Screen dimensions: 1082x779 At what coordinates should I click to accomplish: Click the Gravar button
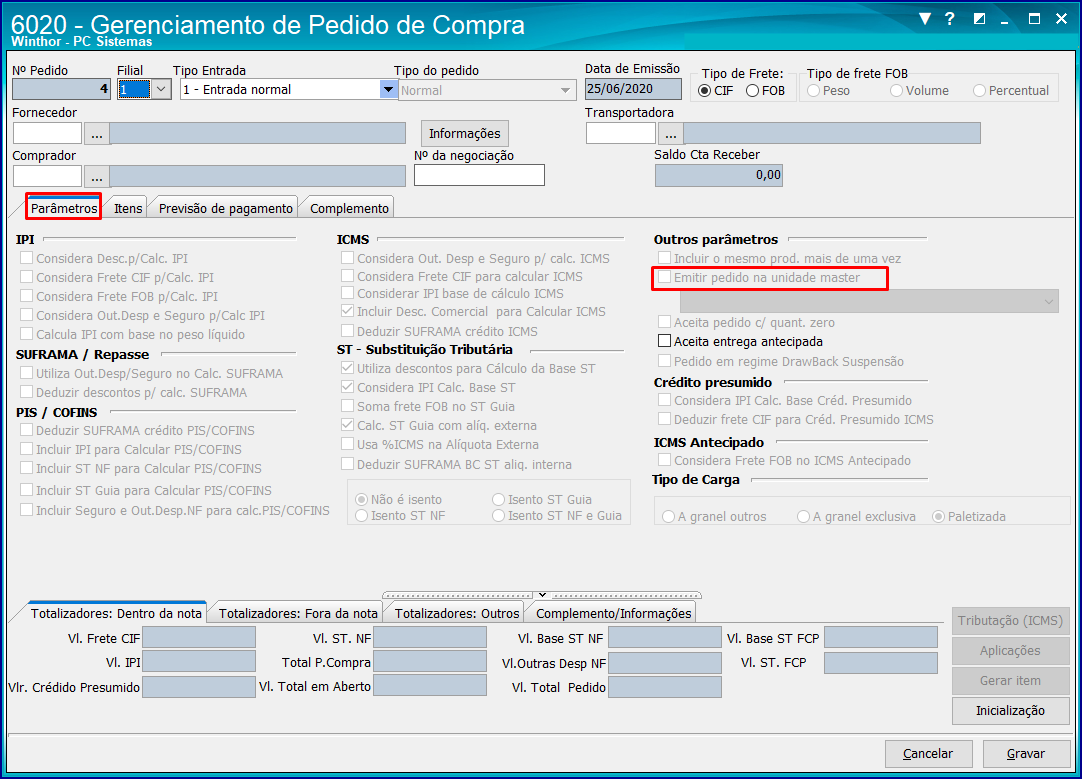click(1026, 753)
